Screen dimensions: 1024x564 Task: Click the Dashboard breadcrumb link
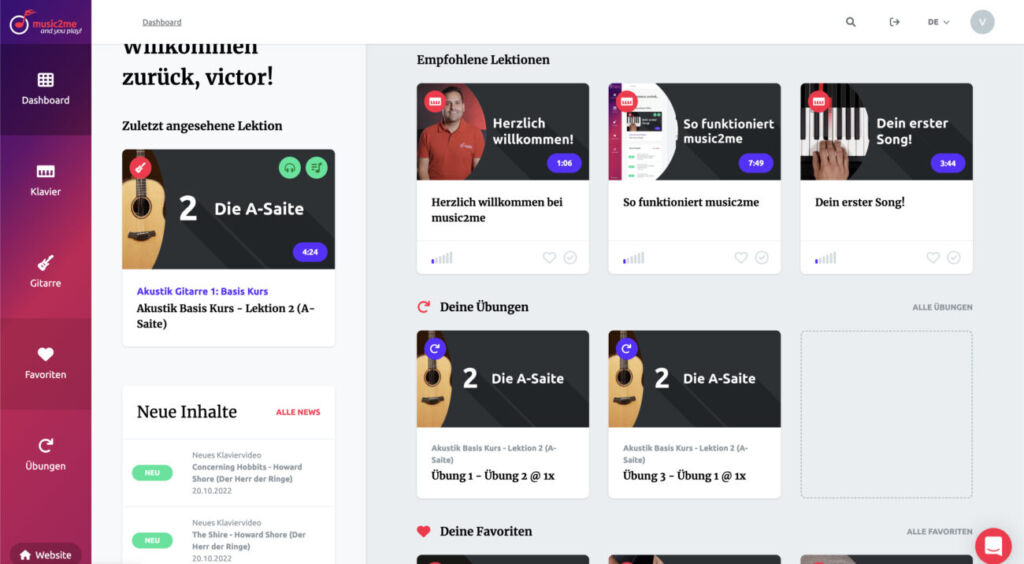162,22
